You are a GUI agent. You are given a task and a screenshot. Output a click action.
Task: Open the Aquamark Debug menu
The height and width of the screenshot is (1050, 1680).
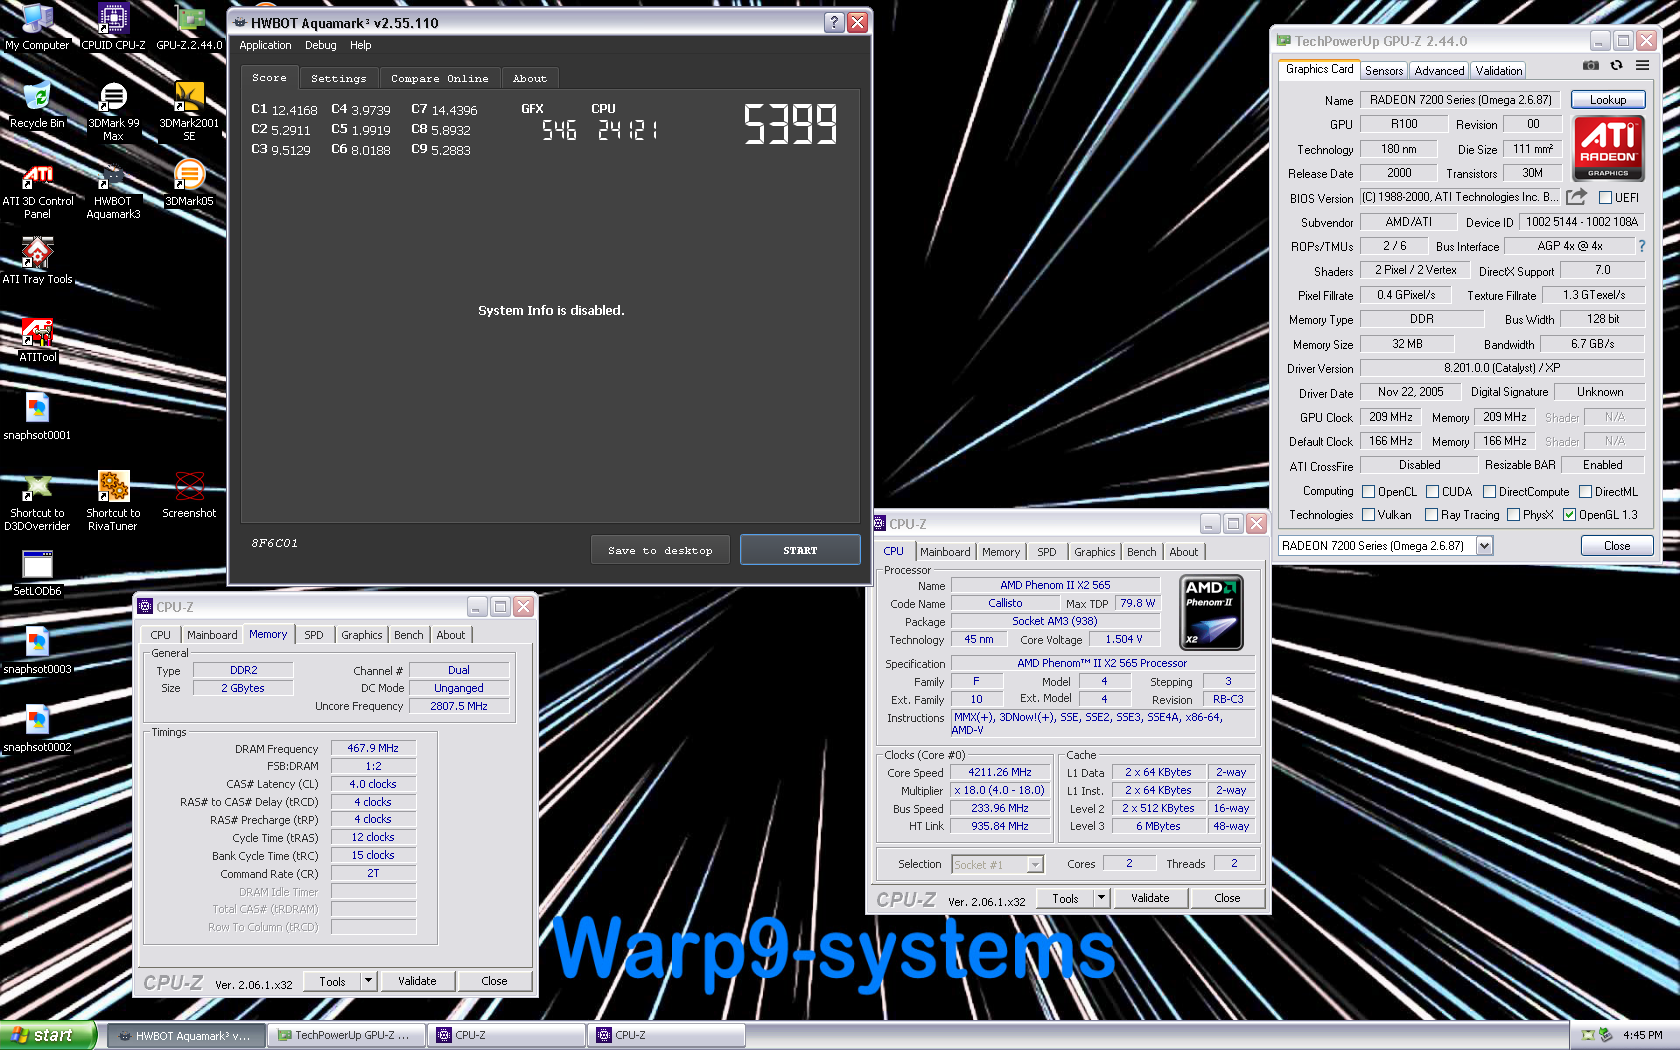320,45
